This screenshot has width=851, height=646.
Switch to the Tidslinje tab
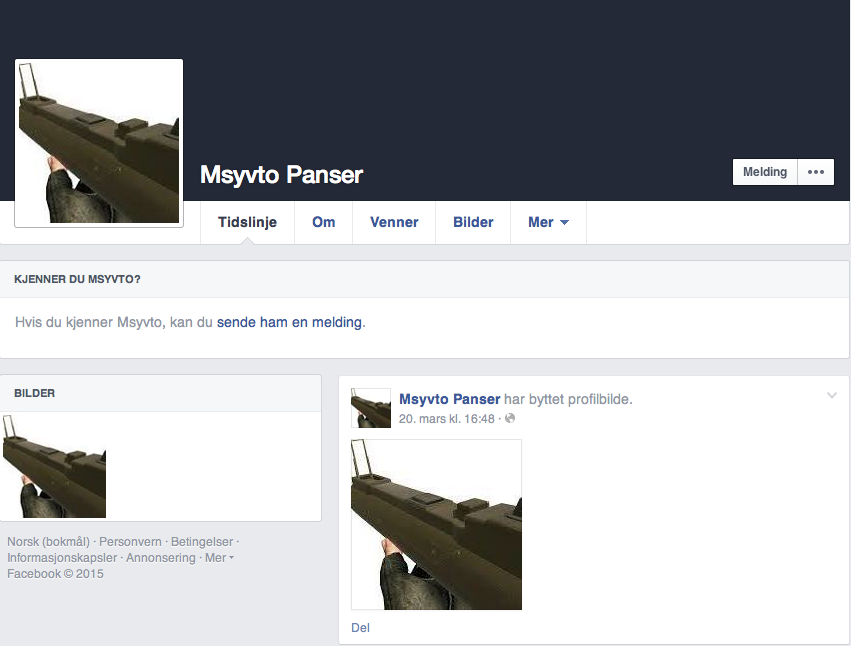(x=247, y=223)
